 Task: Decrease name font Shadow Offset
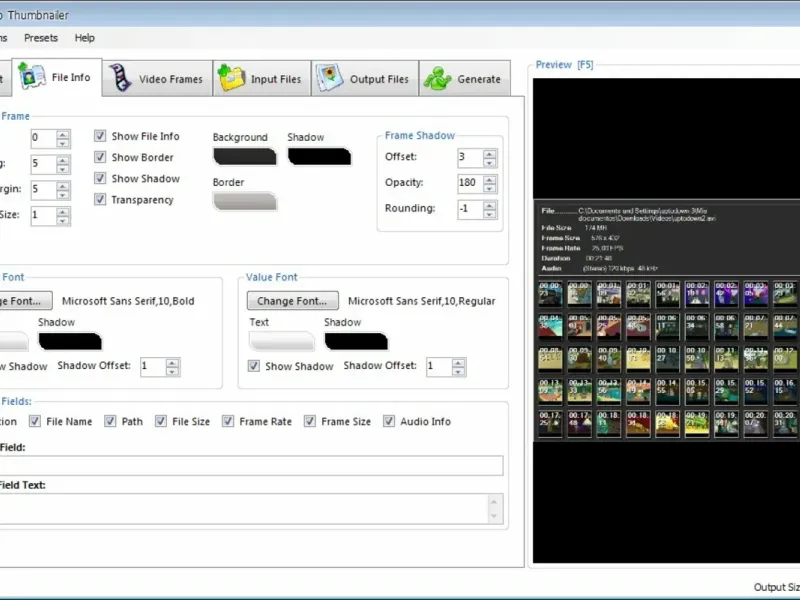(x=172, y=371)
